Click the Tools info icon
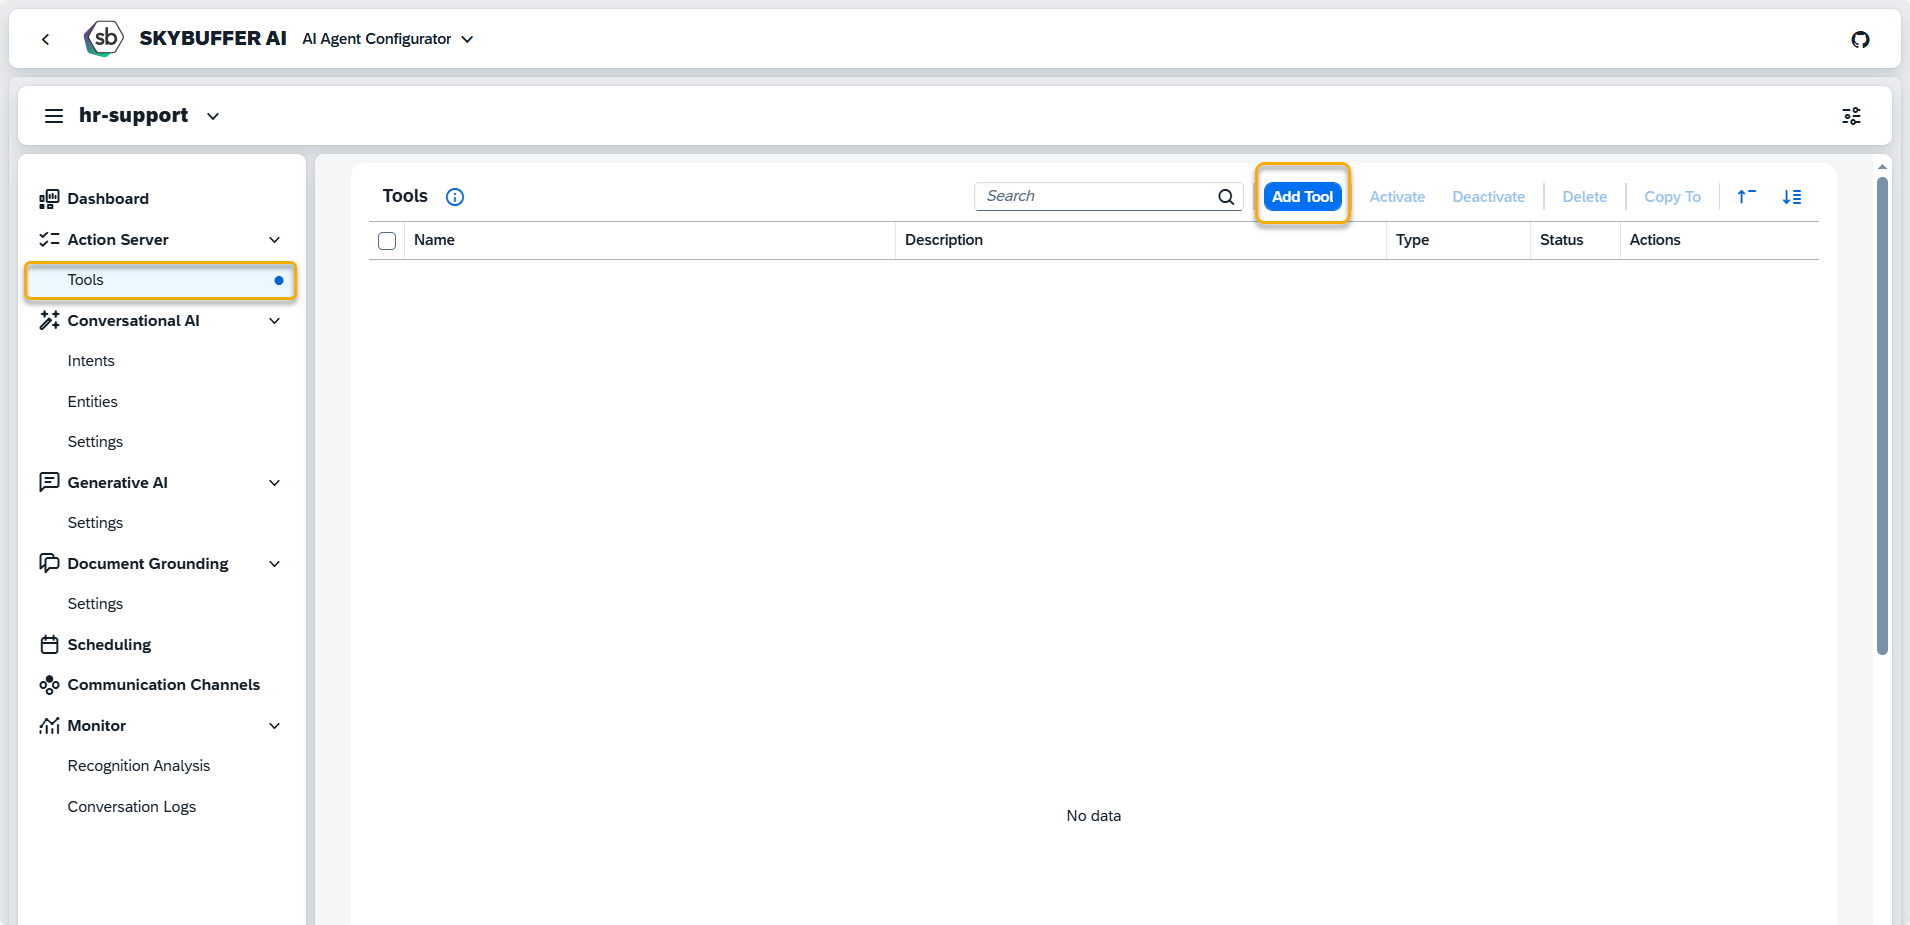Screen dimensions: 1910x925 455,197
